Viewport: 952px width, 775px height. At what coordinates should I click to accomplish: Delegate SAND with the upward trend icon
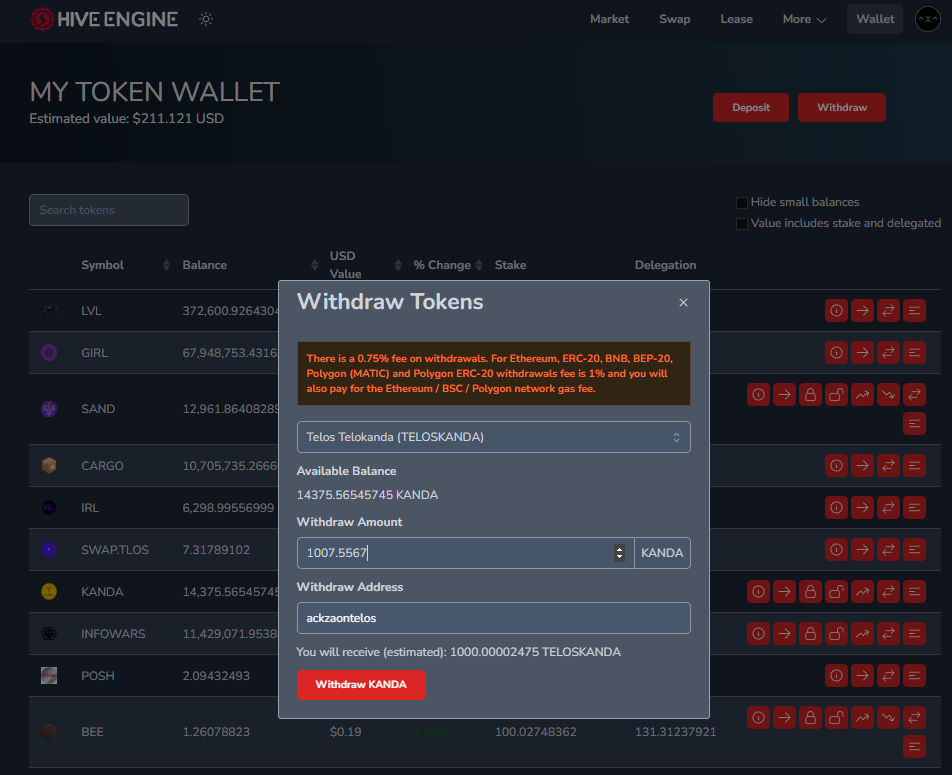point(862,395)
